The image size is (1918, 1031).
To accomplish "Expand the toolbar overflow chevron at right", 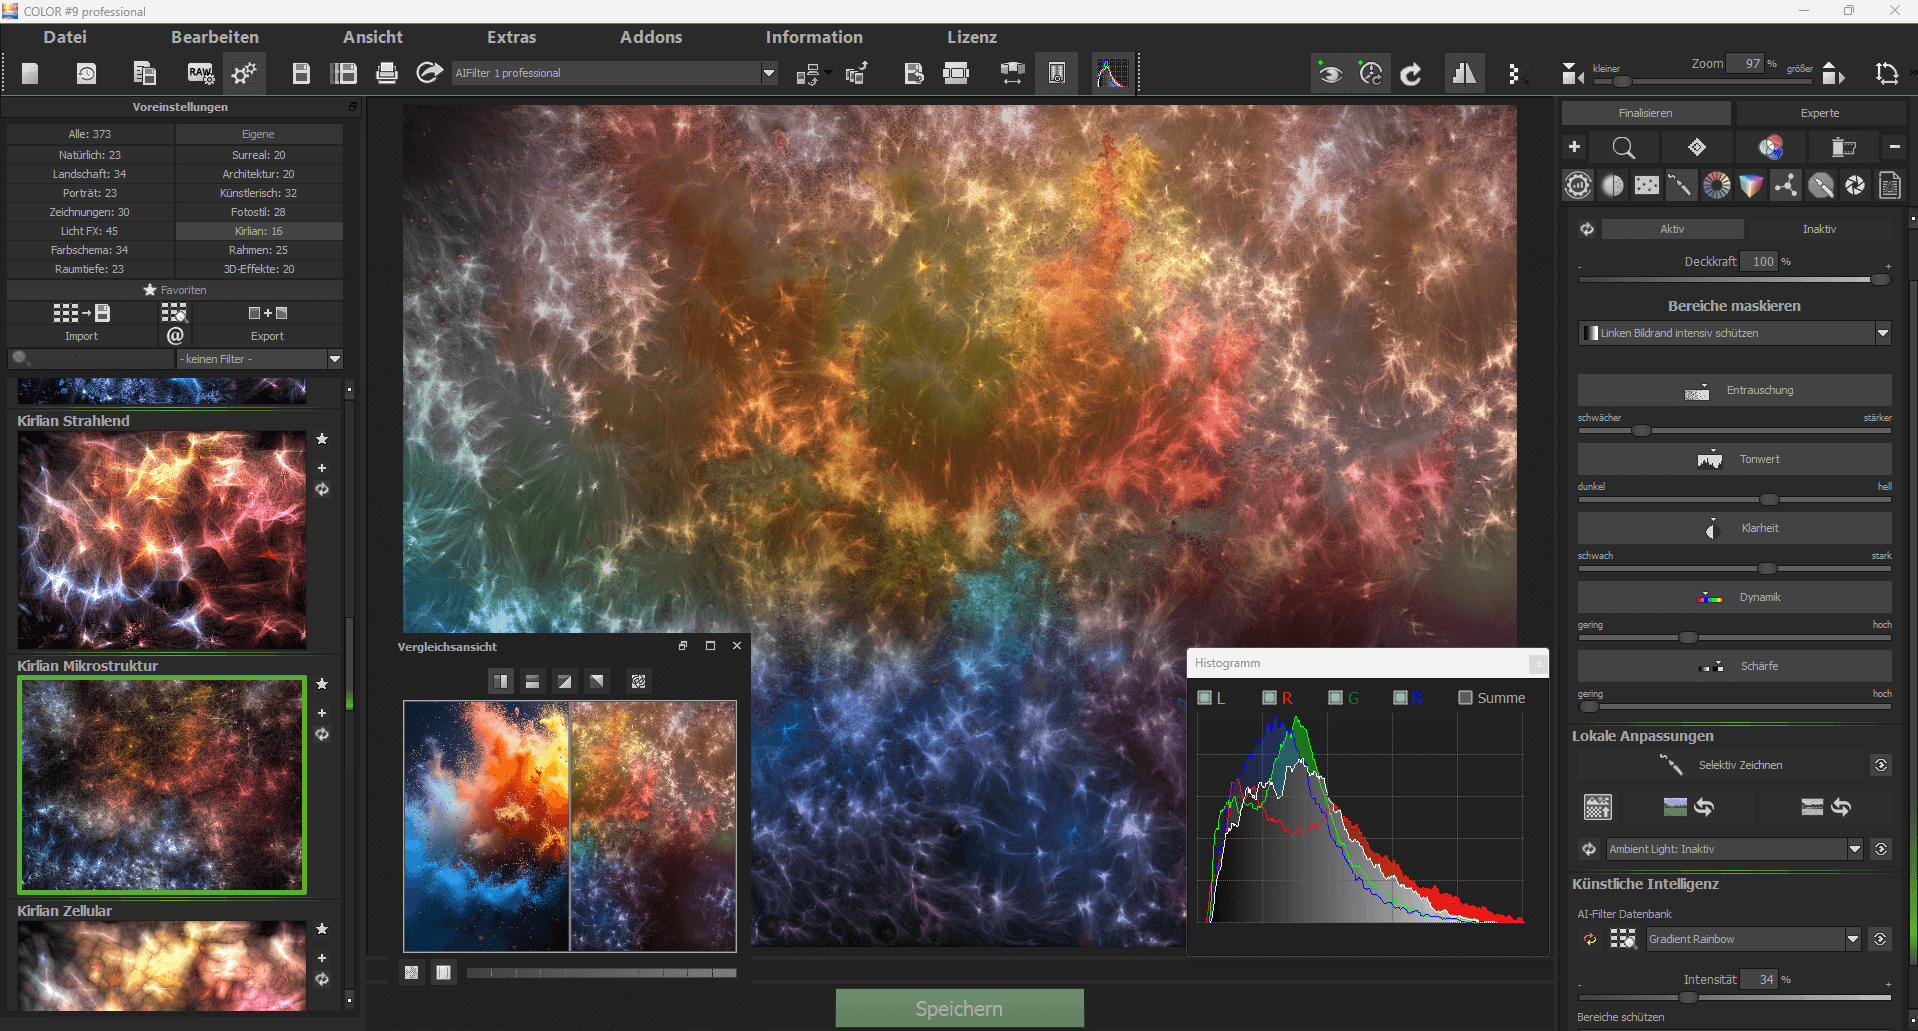I will point(1912,73).
